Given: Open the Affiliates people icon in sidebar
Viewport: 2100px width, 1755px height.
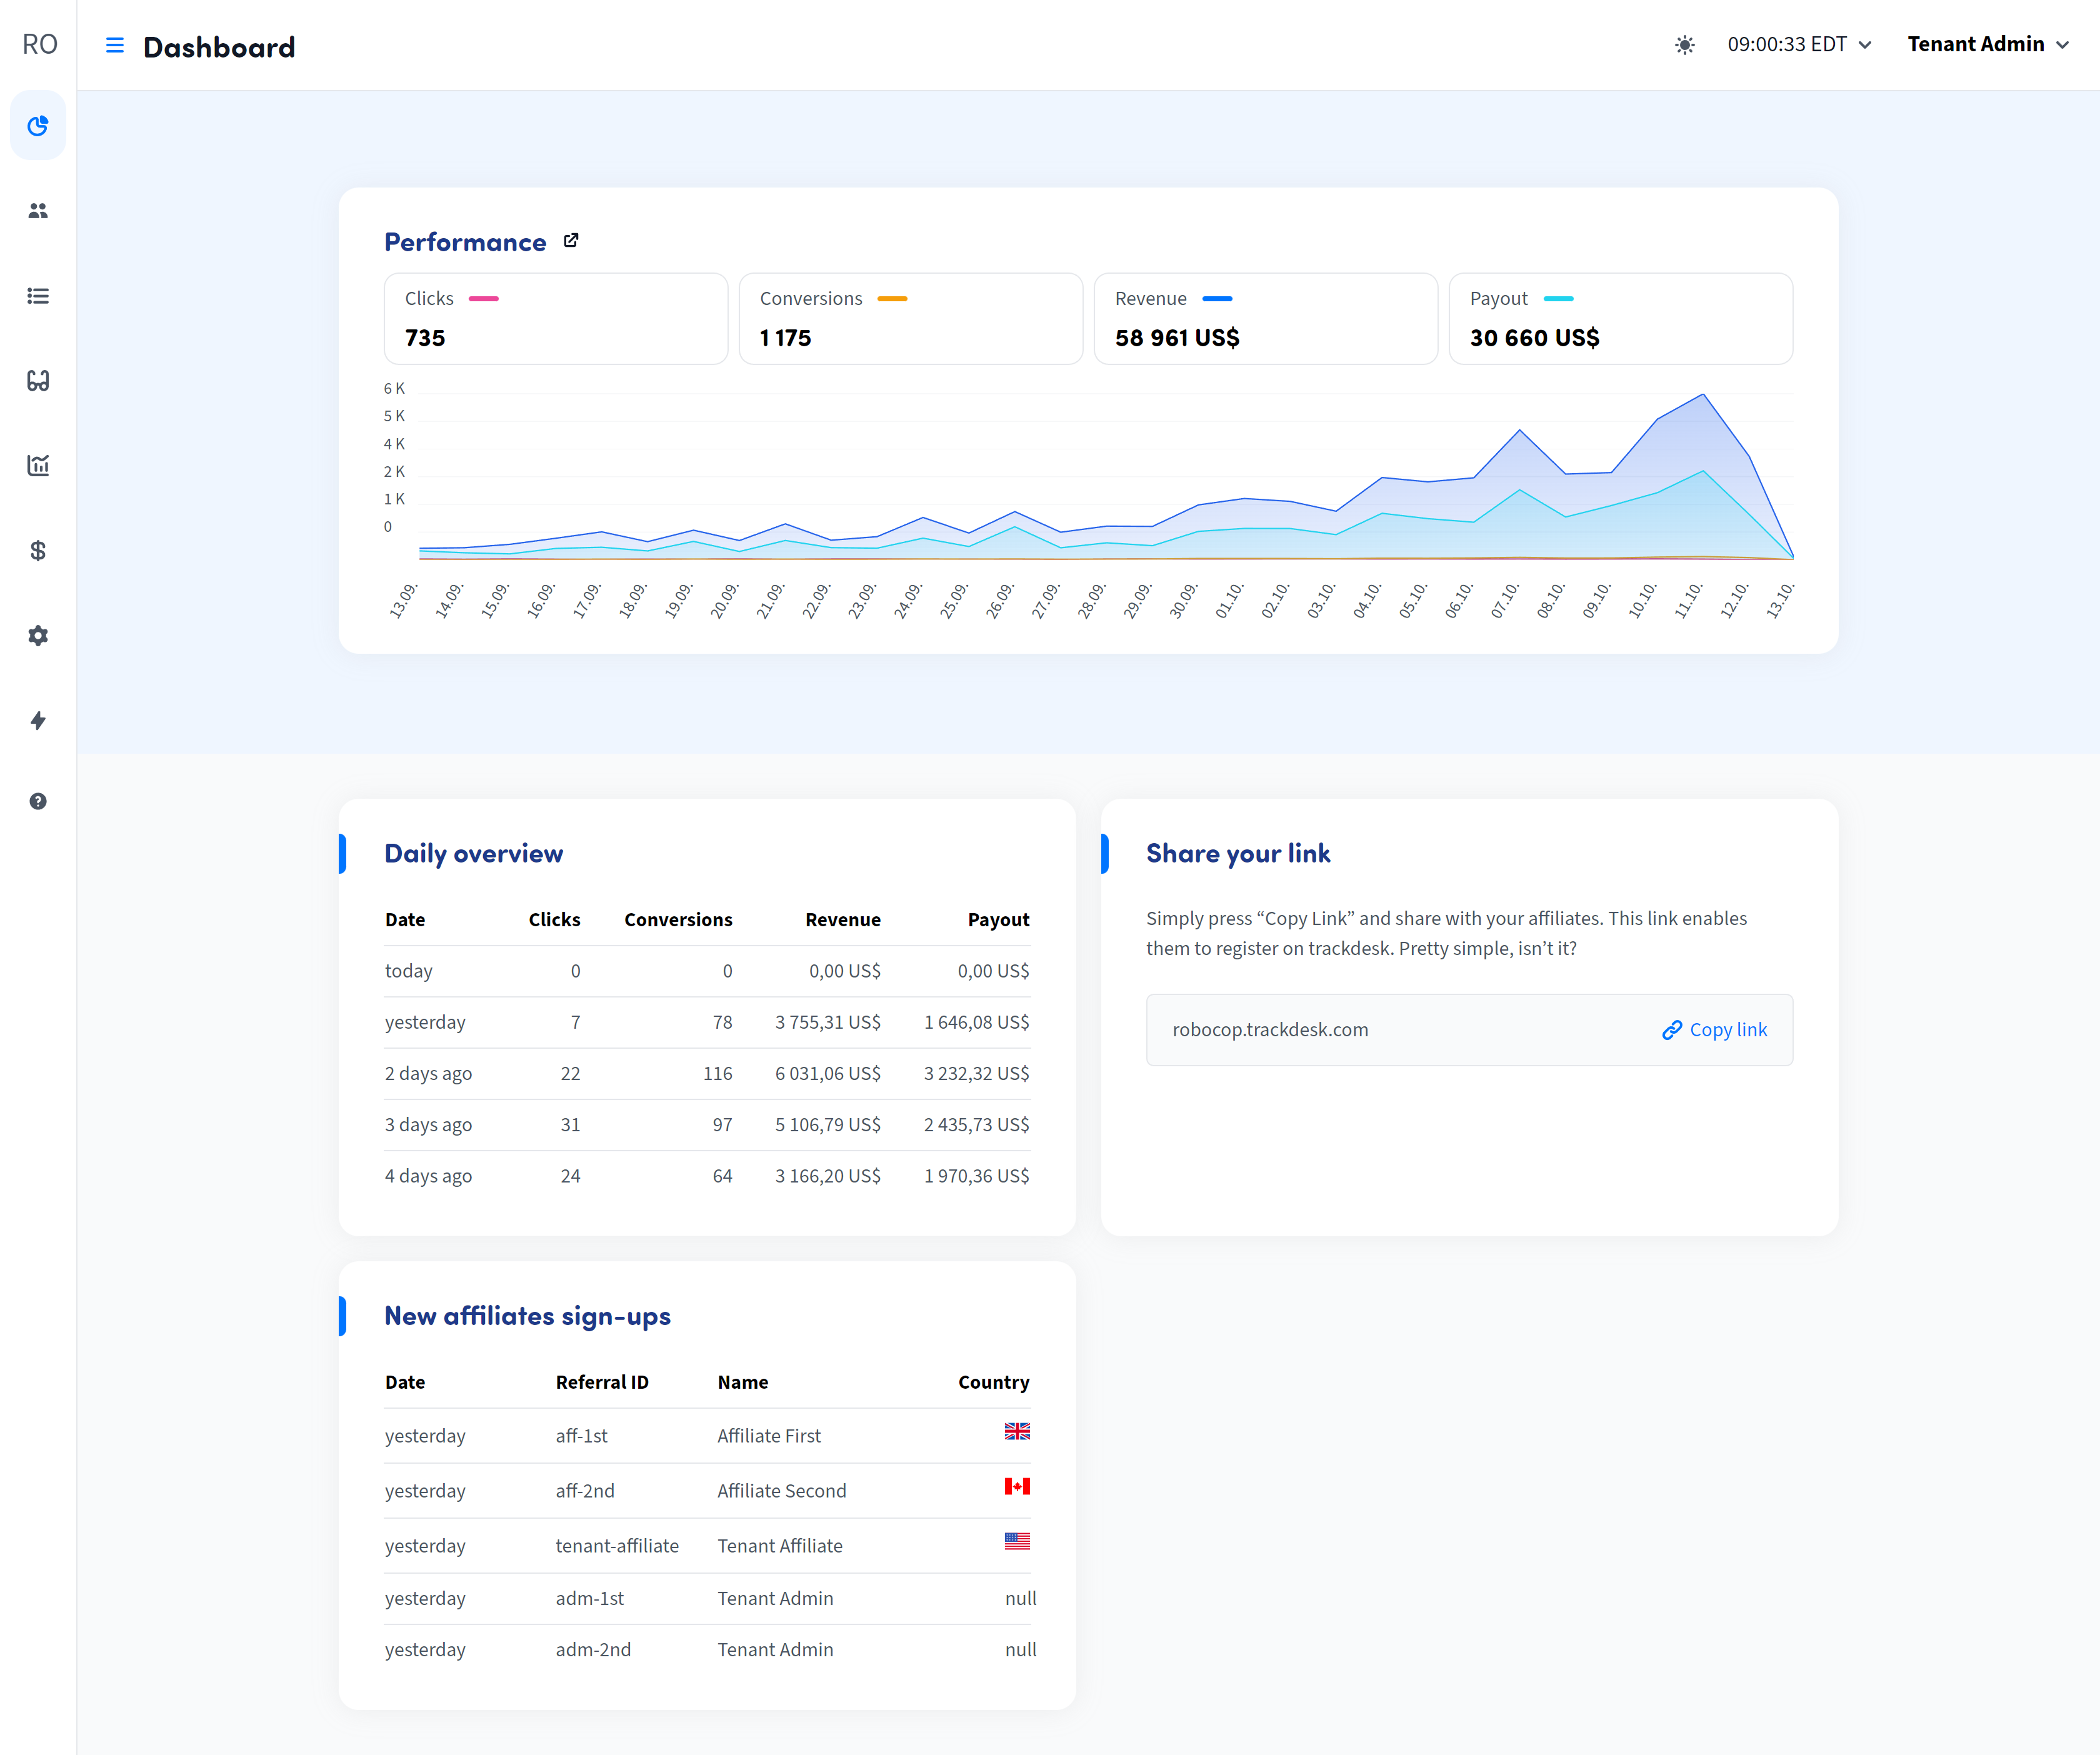Looking at the screenshot, I should click(37, 210).
